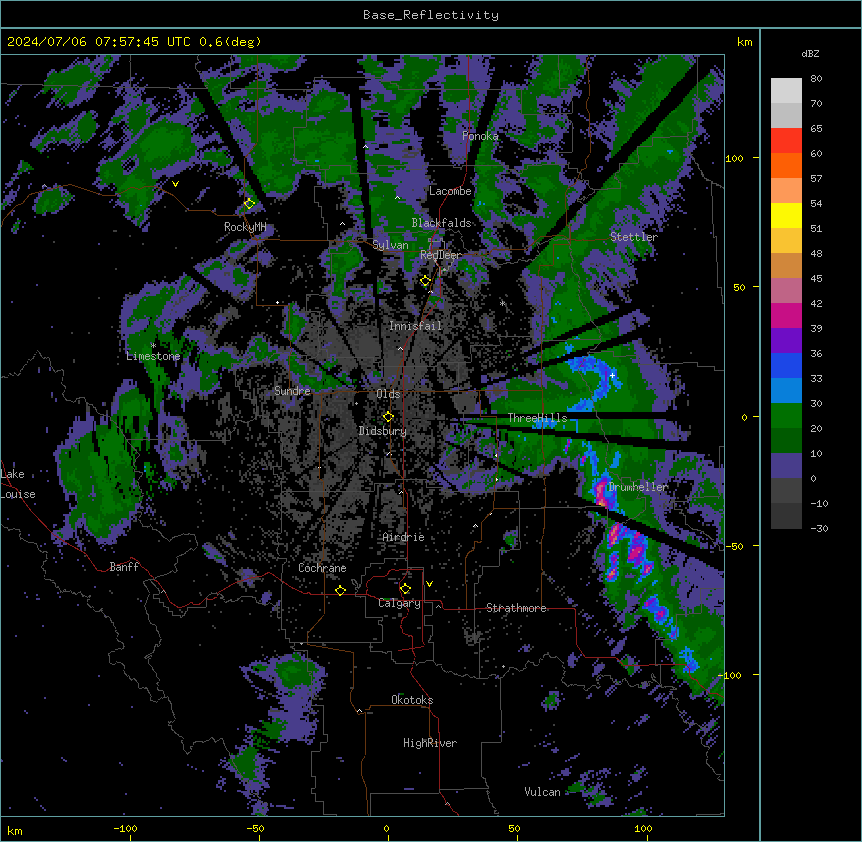Click the Sylvan label
The width and height of the screenshot is (862, 842).
pos(390,245)
